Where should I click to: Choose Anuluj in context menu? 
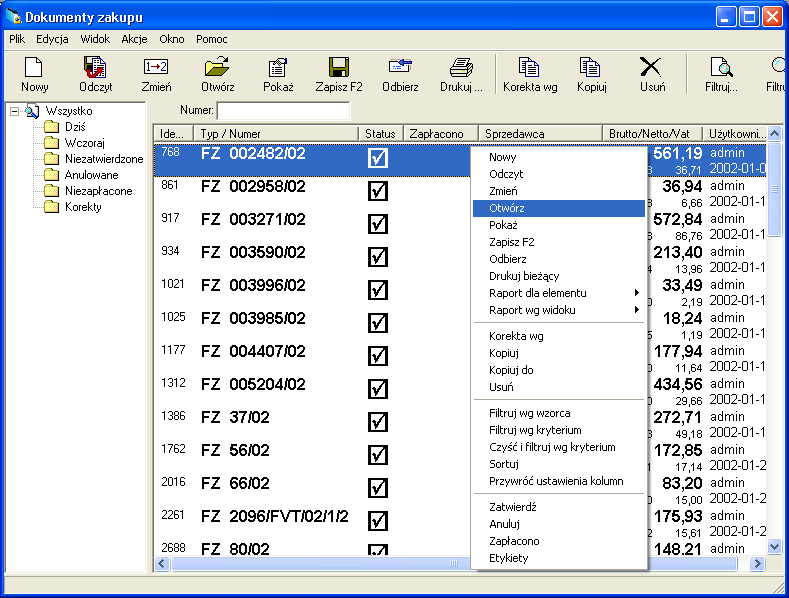click(559, 524)
